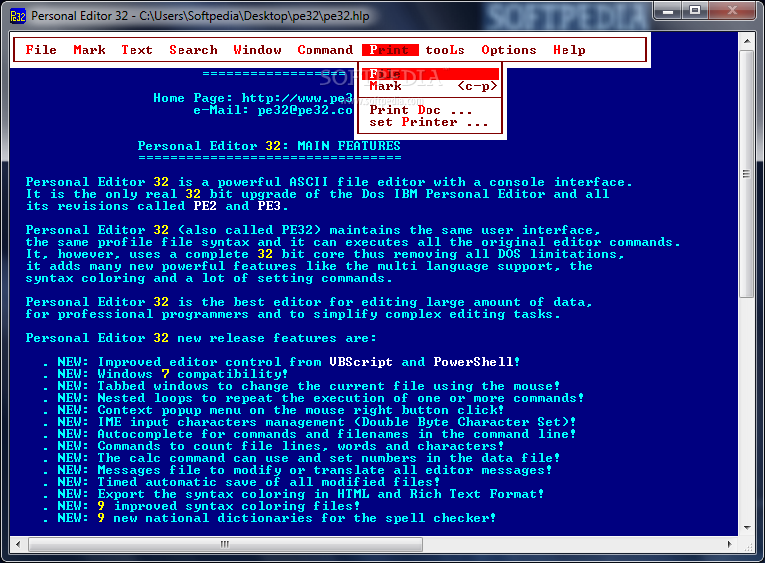Image resolution: width=765 pixels, height=563 pixels.
Task: Click the horizontal scrollbar thumb
Action: pyautogui.click(x=225, y=544)
